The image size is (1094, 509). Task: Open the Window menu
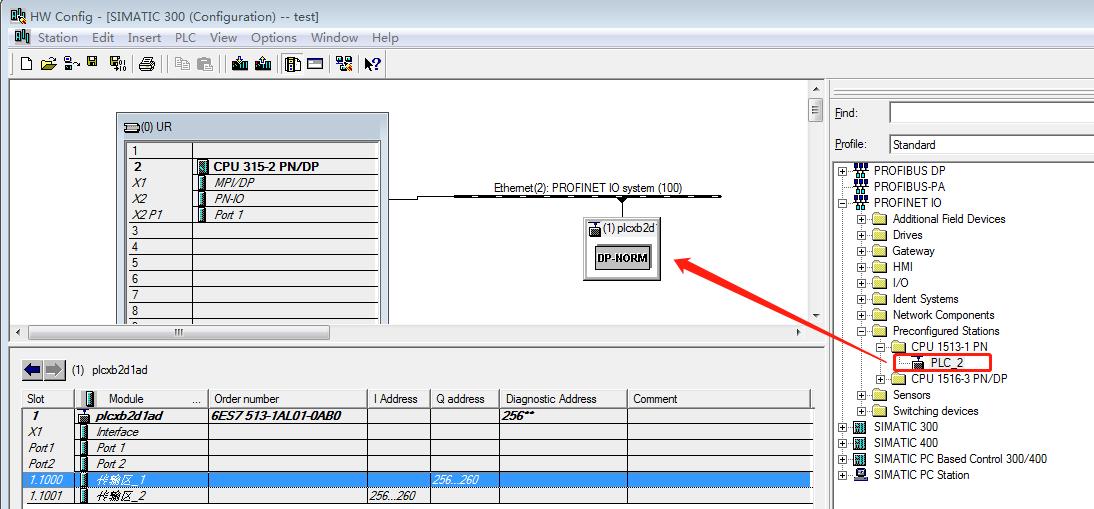coord(334,38)
